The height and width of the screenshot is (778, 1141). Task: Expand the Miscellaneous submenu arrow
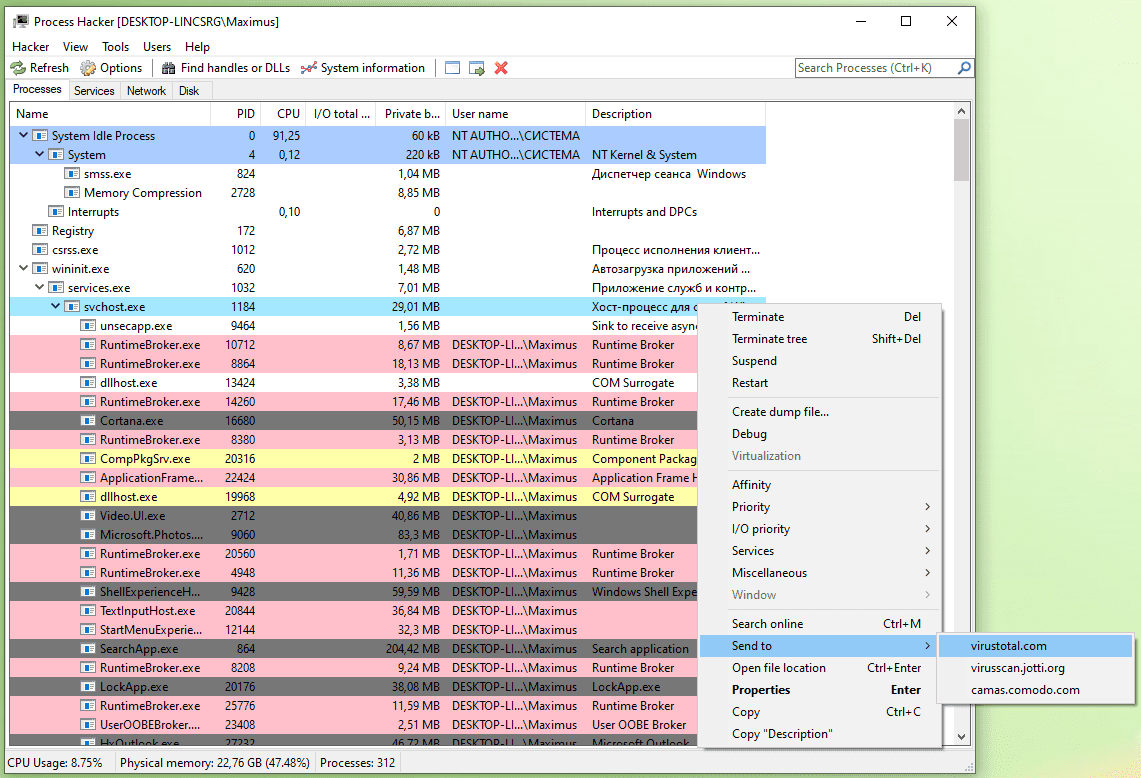pyautogui.click(x=927, y=573)
